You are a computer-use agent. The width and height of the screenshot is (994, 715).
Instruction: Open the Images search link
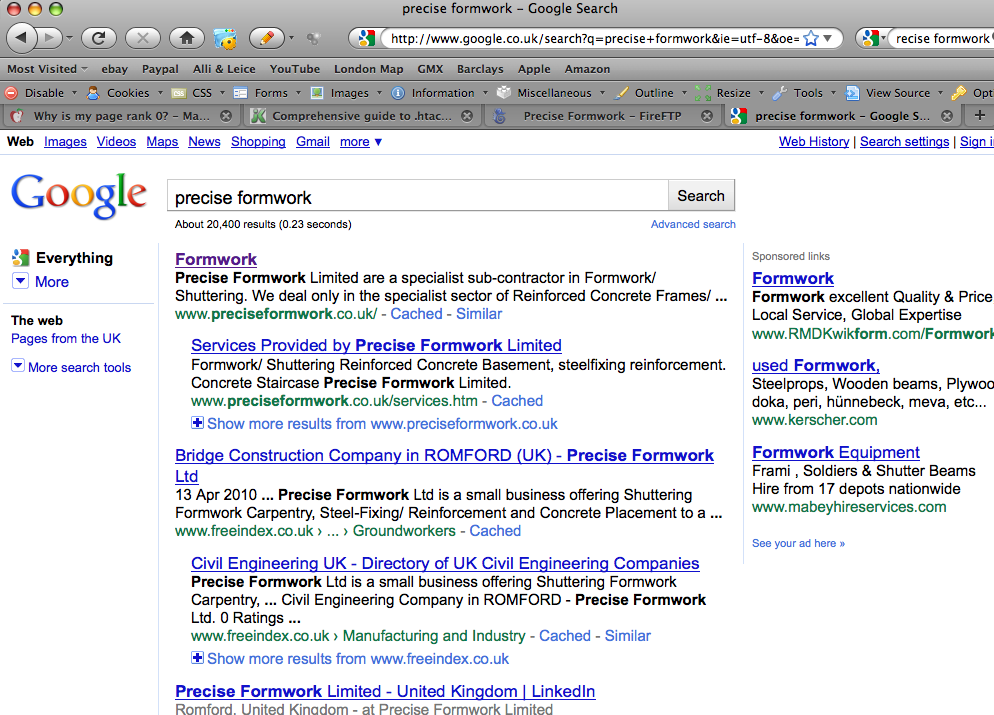tap(65, 142)
